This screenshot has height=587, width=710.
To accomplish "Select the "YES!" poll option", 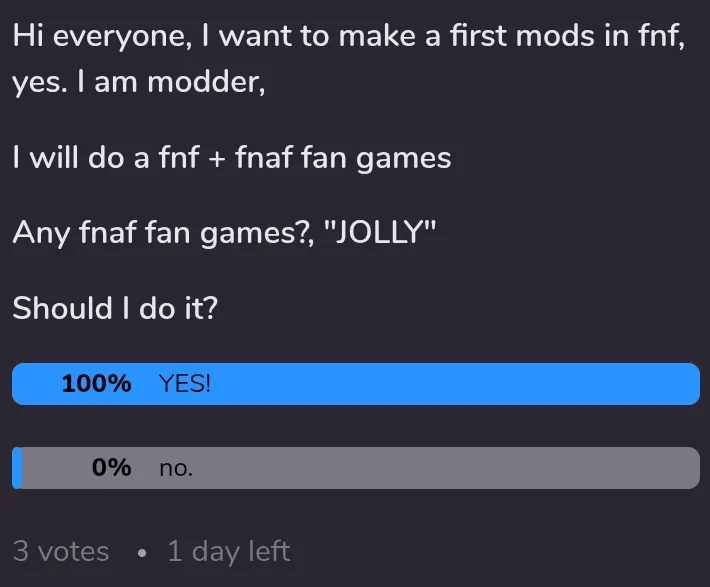I will [x=185, y=384].
